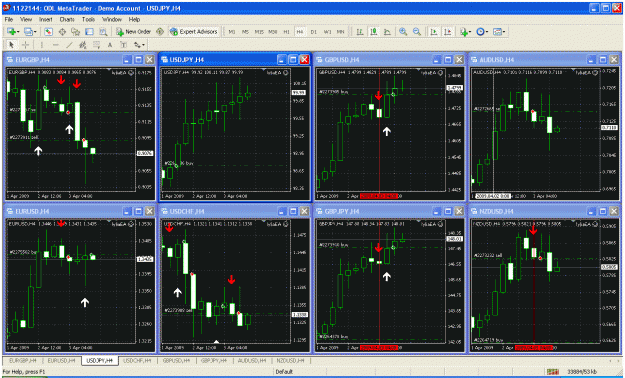The height and width of the screenshot is (378, 625).
Task: Zoom out on the chart
Action: point(417,32)
